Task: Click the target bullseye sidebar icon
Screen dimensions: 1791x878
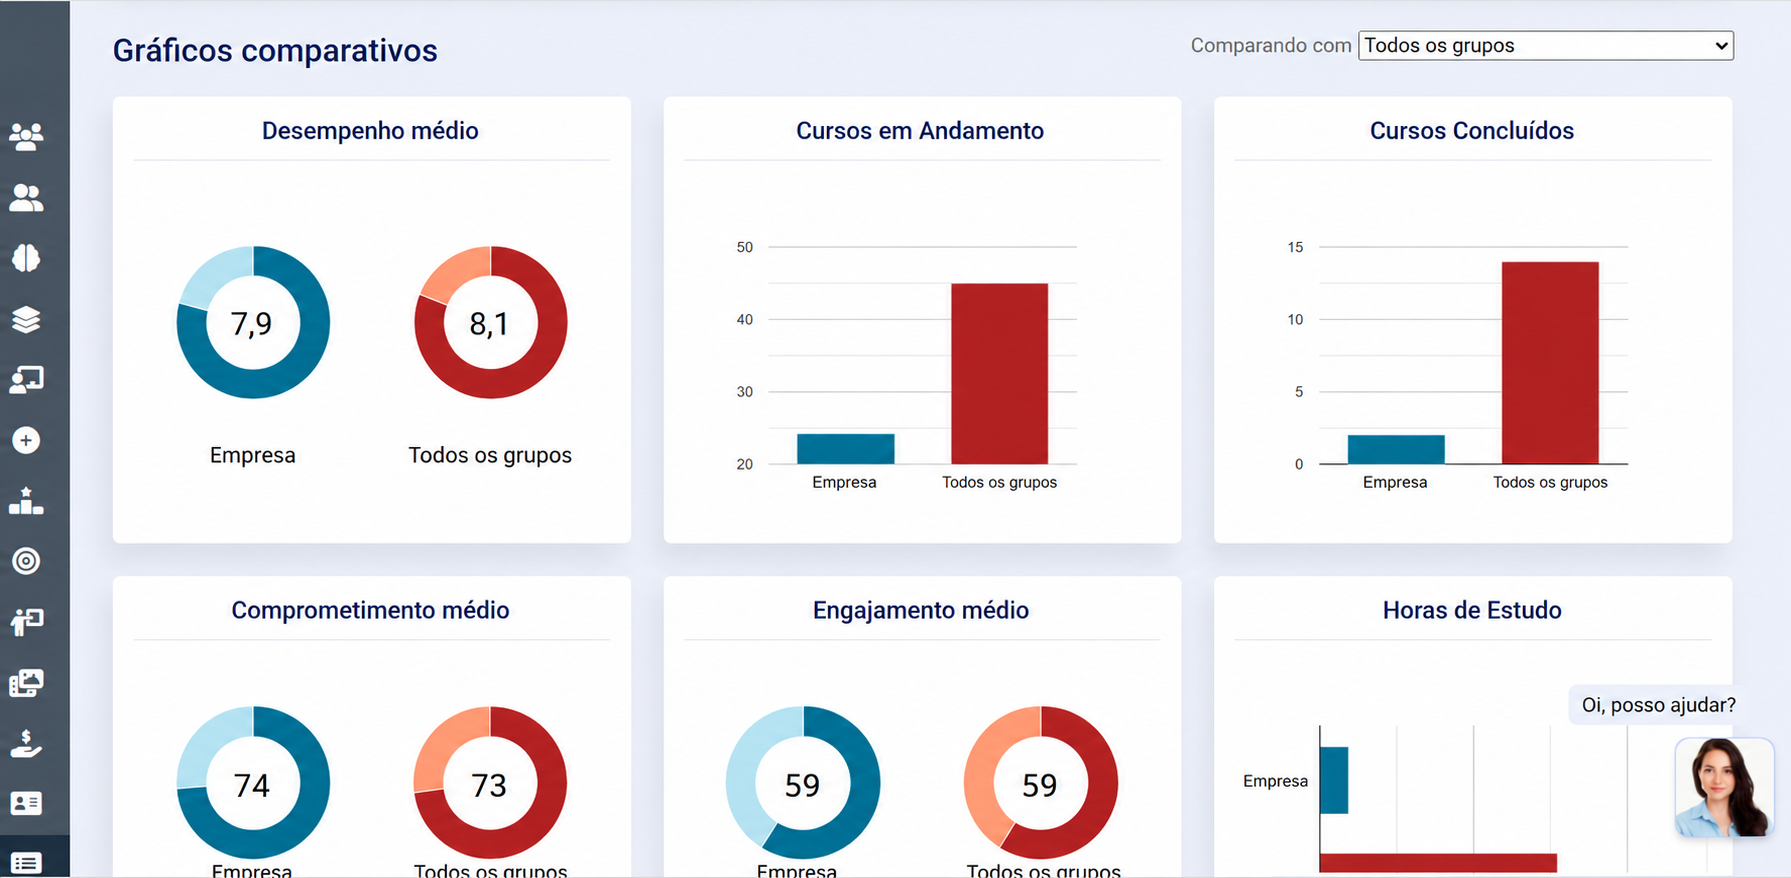Action: point(26,561)
